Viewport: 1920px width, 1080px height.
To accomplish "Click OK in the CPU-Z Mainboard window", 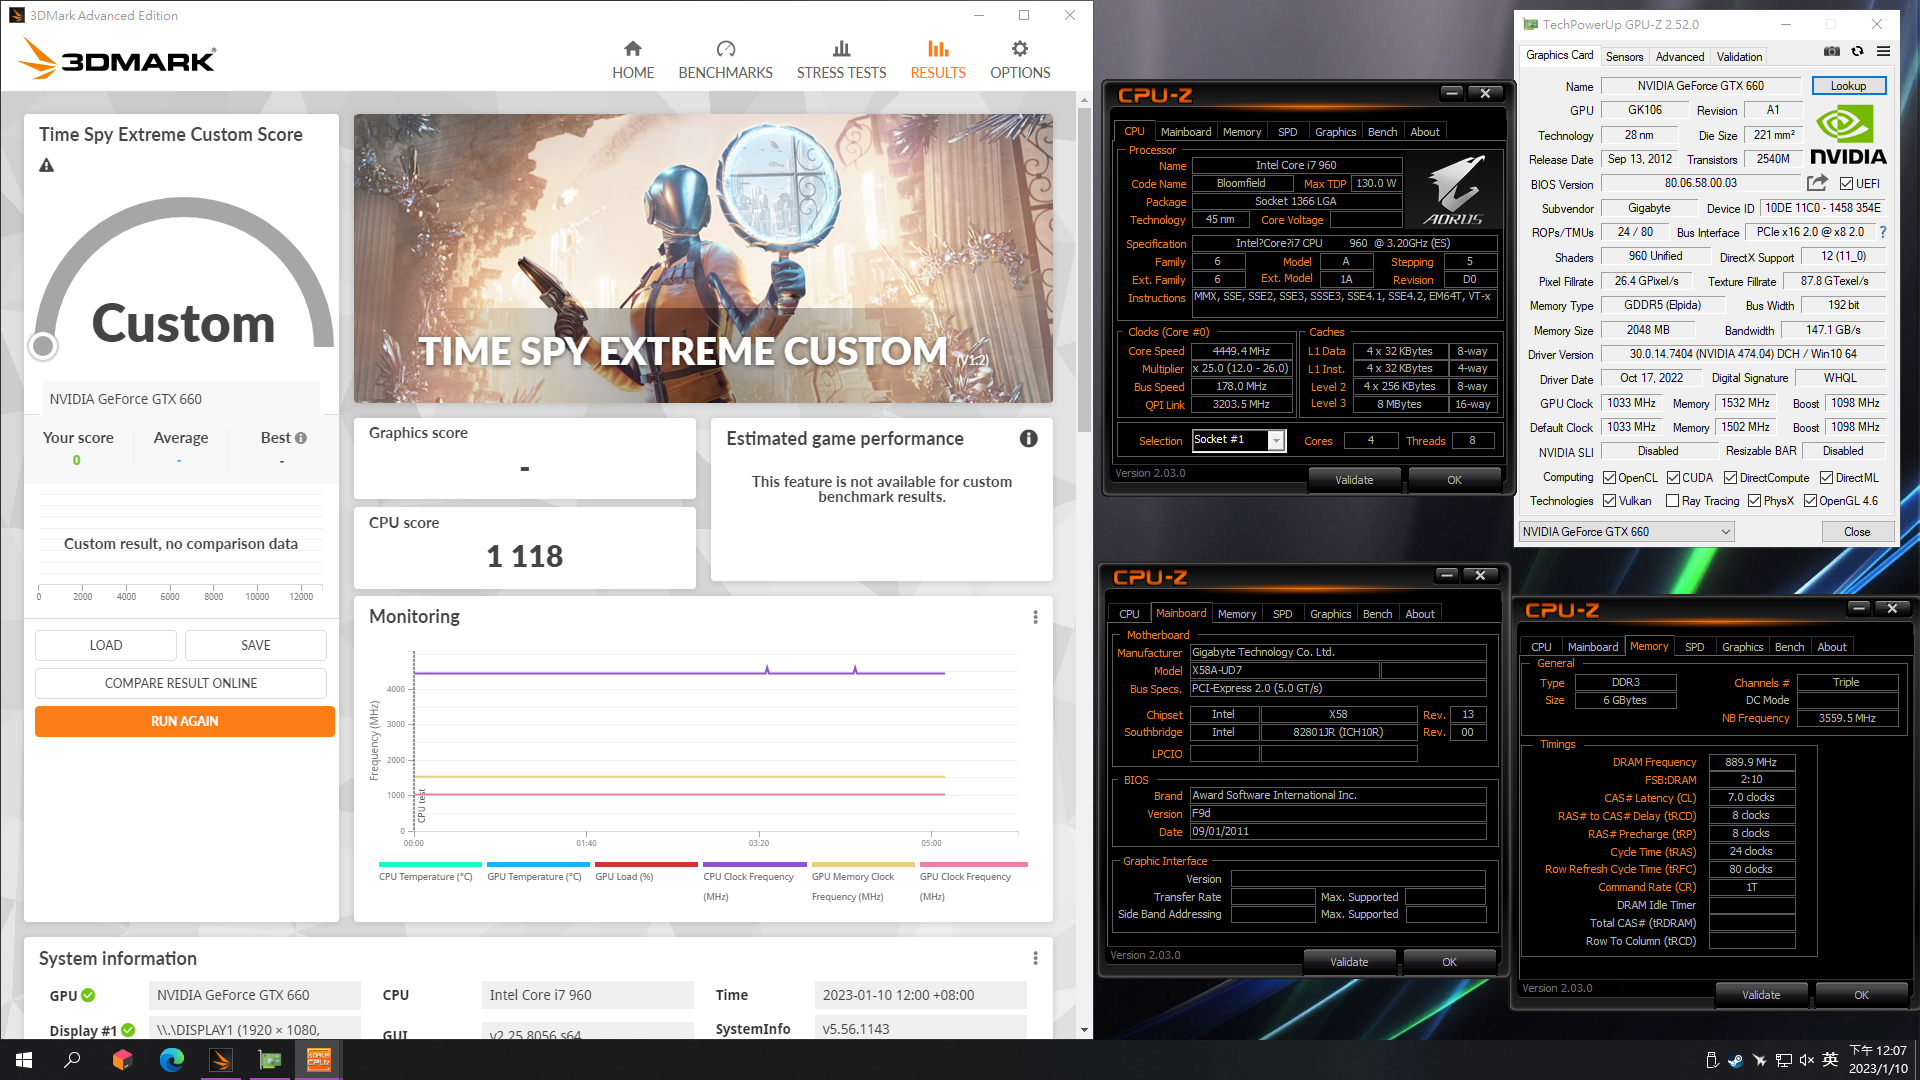I will [1449, 962].
